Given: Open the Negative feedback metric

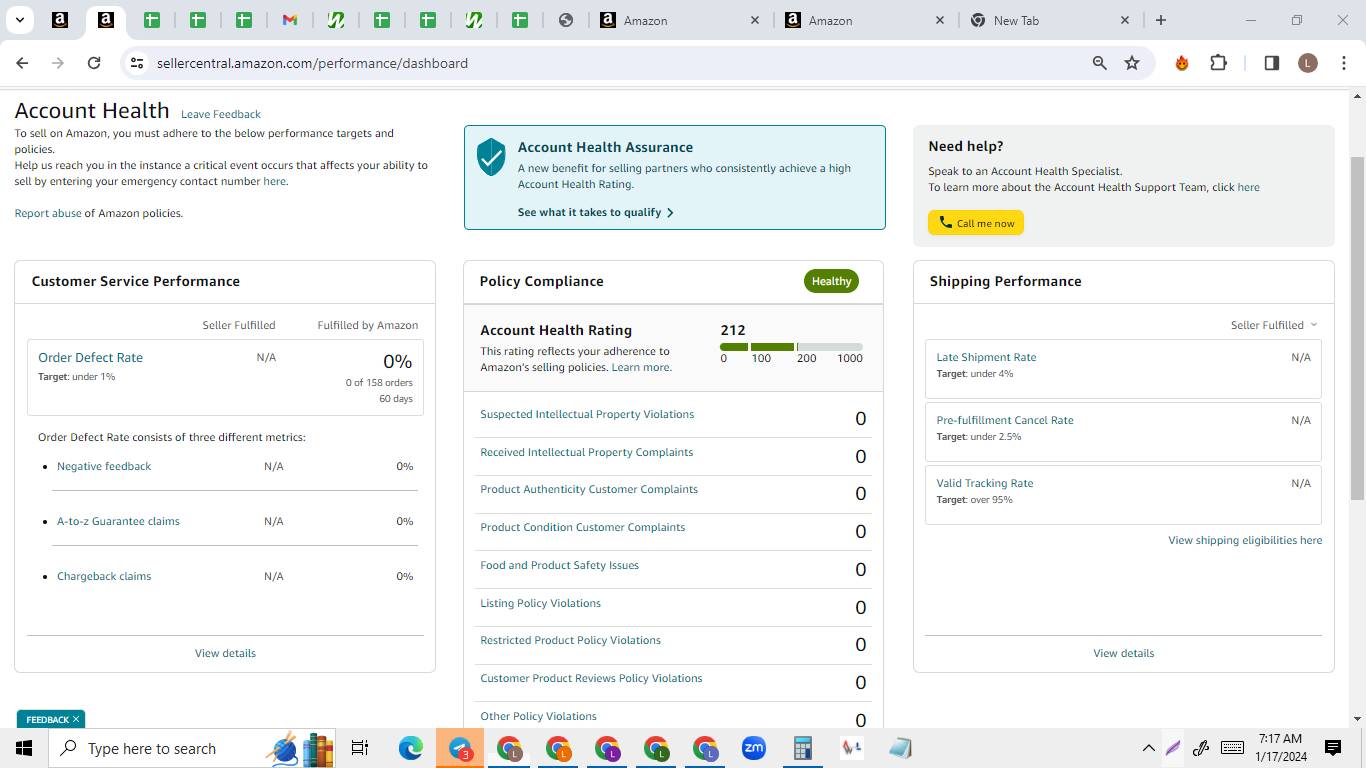Looking at the screenshot, I should click(x=104, y=466).
